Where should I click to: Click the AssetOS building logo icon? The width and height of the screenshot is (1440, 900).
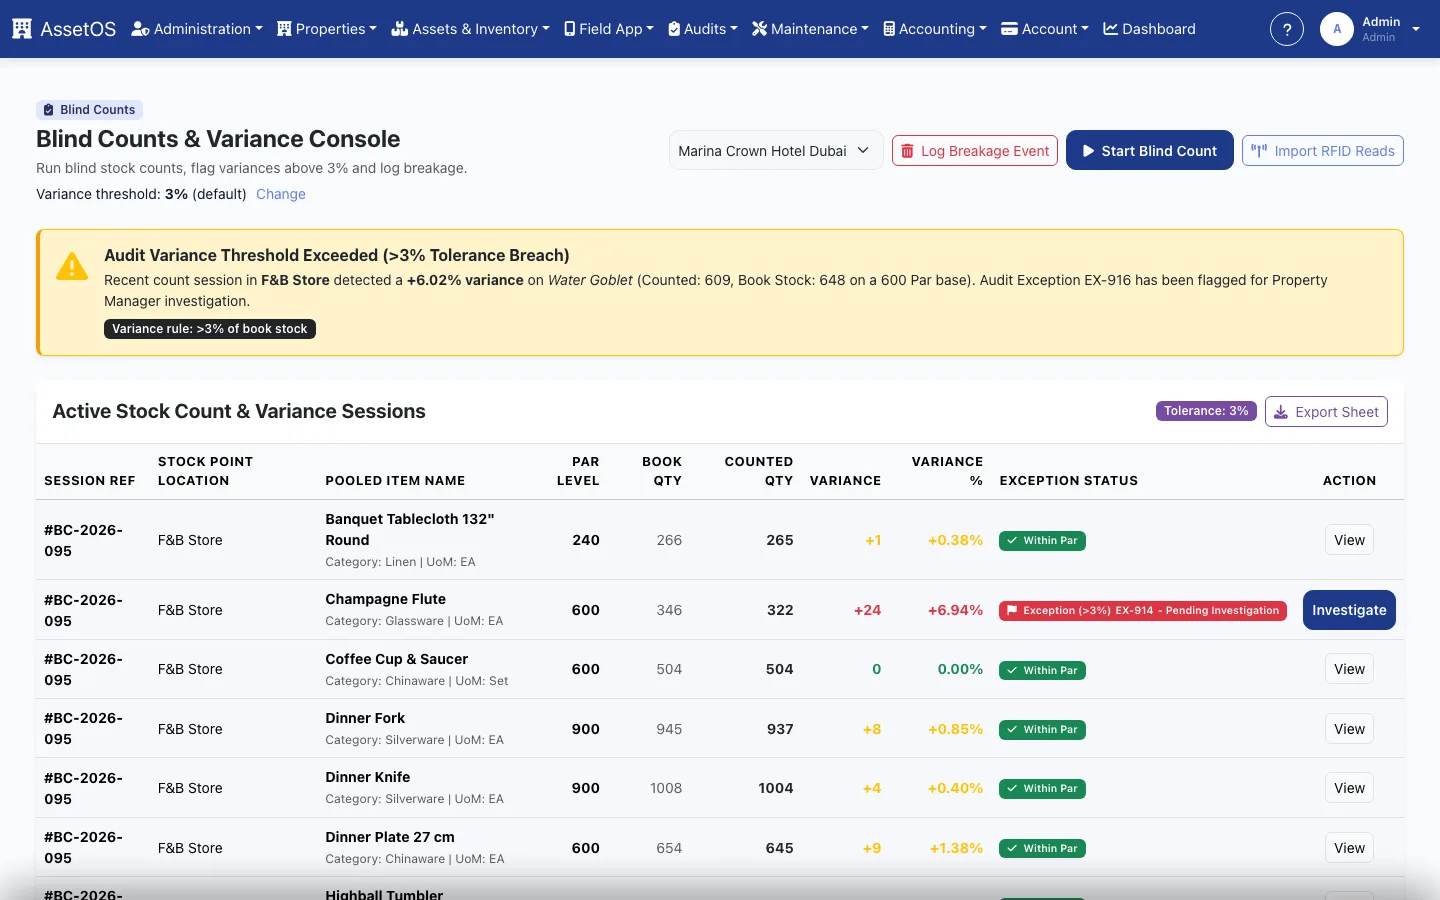point(22,29)
